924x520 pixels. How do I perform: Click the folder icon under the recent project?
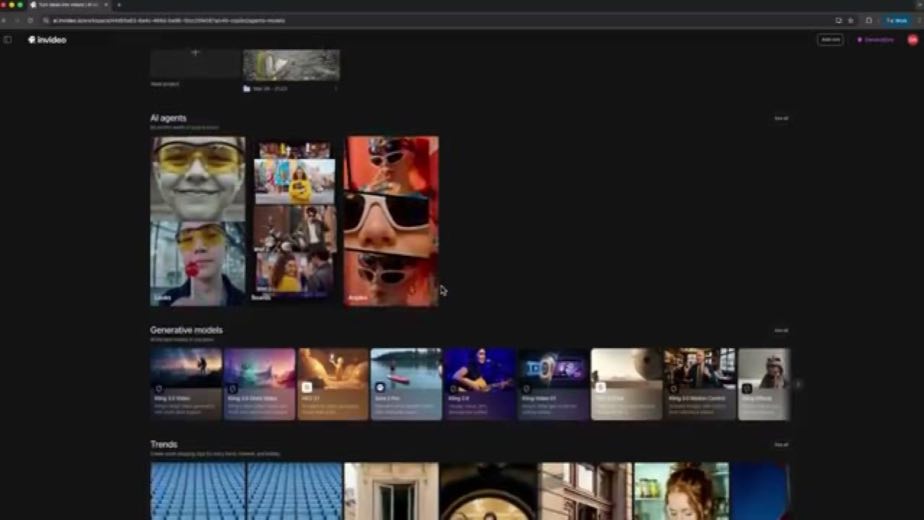coord(247,88)
